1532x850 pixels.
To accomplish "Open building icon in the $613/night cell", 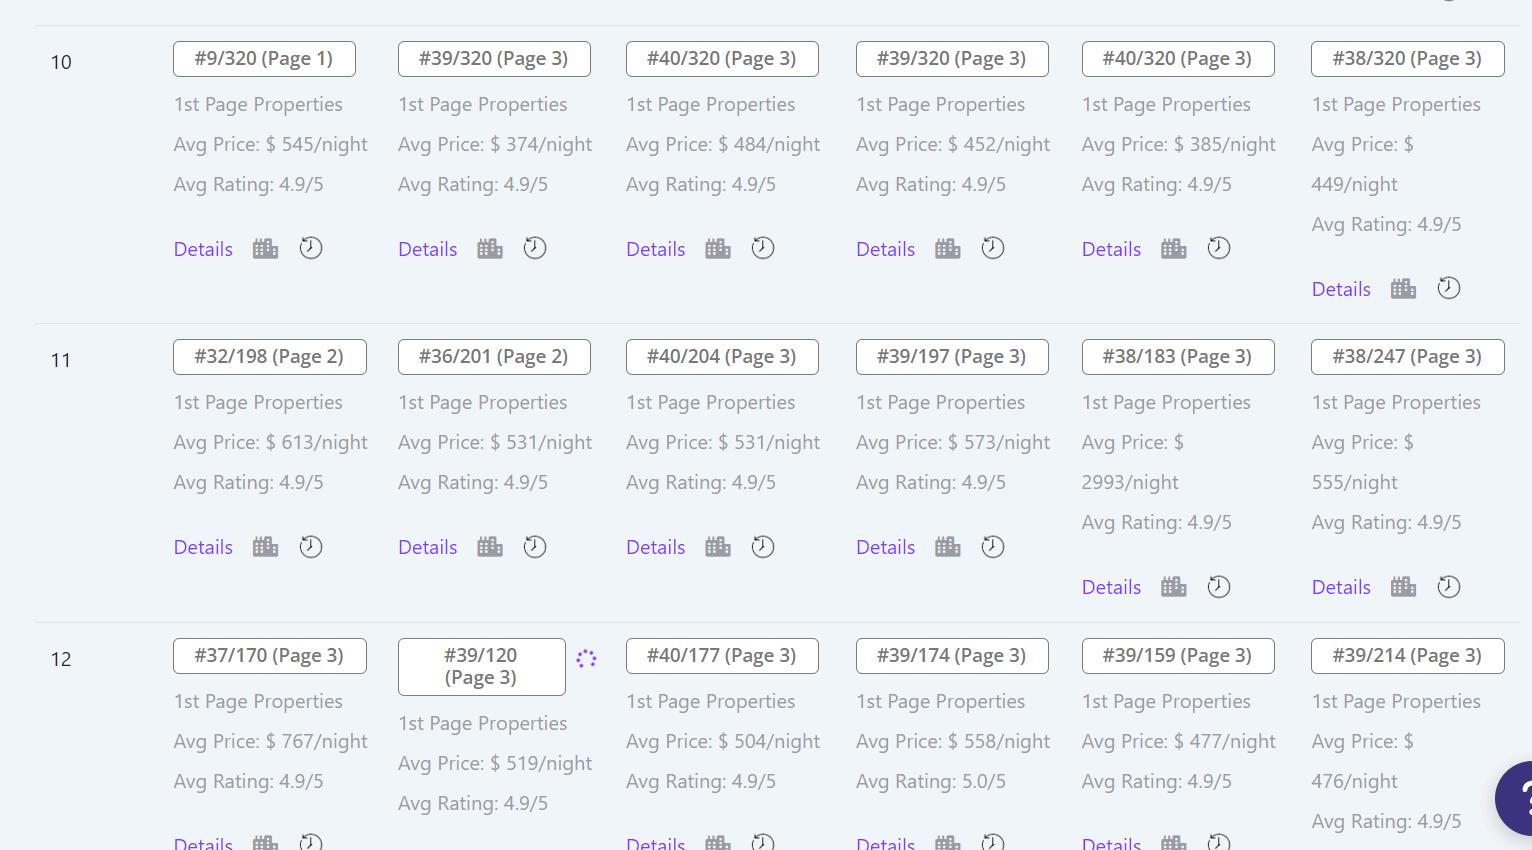I will tap(265, 546).
